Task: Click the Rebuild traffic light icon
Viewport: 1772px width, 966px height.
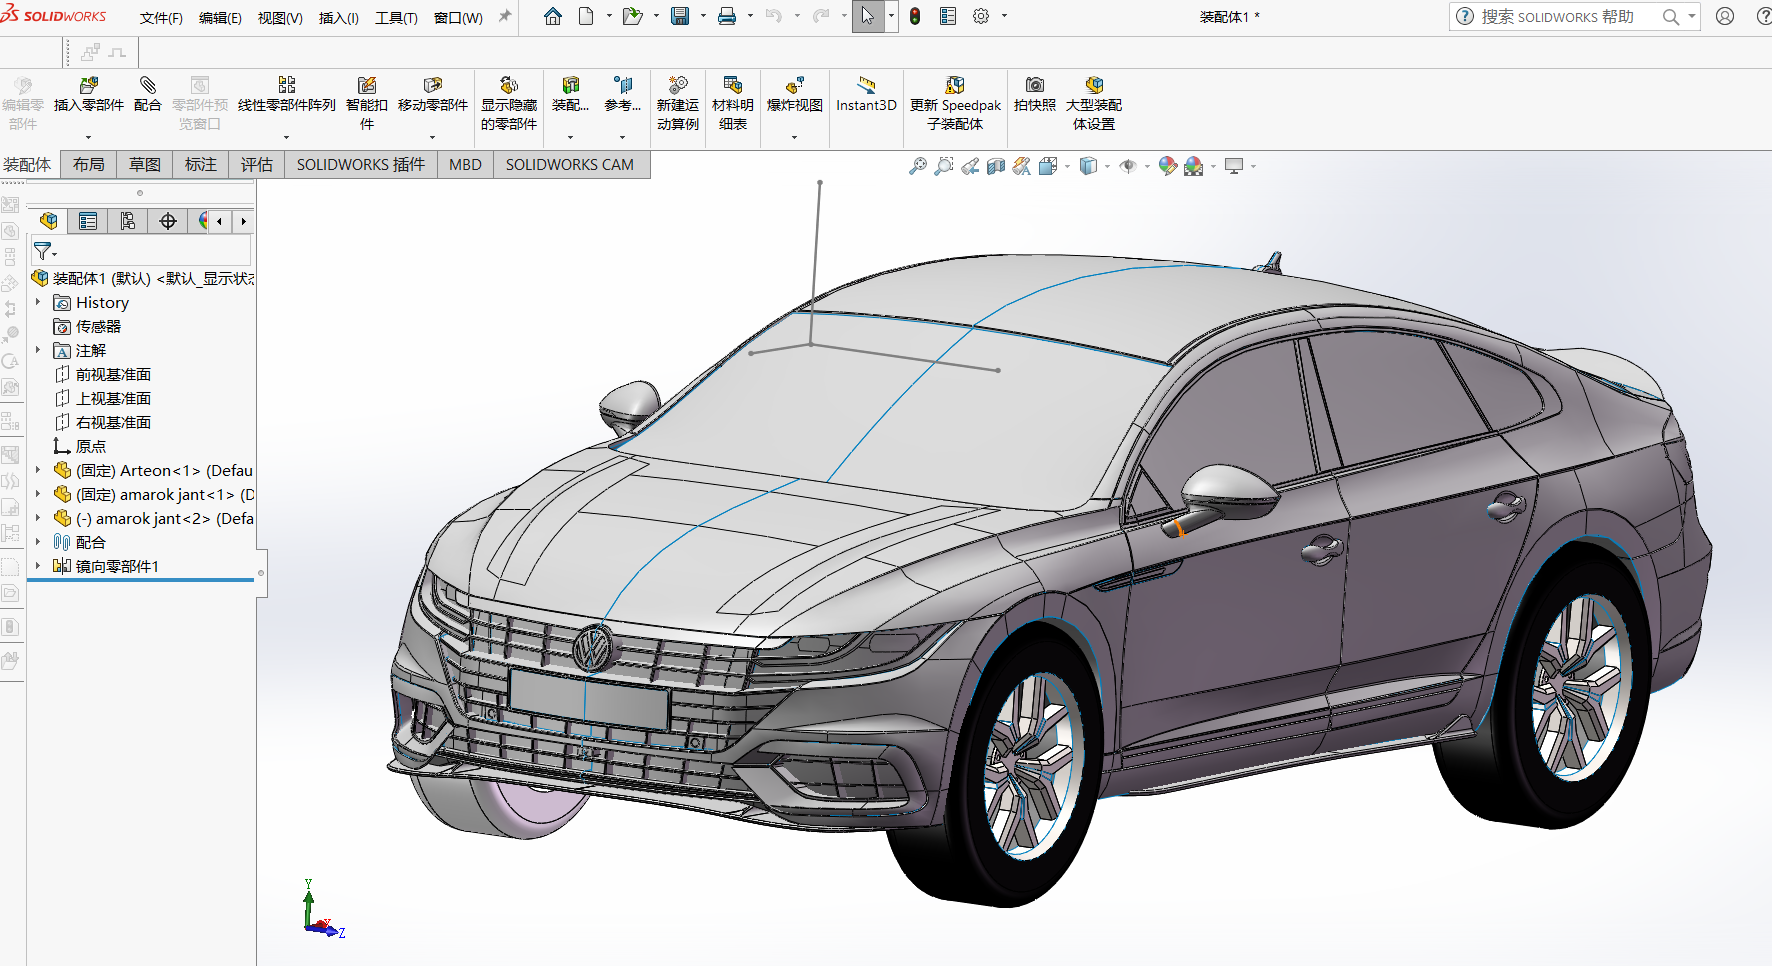Action: [x=915, y=16]
